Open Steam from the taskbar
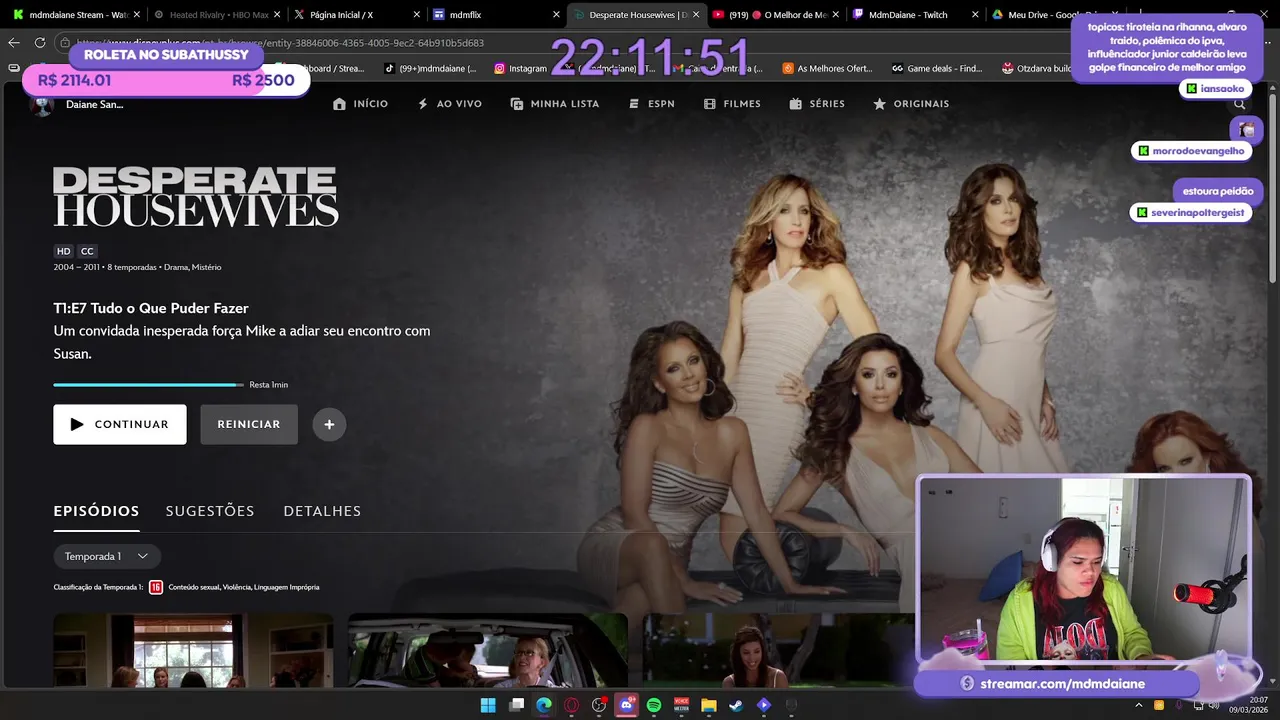Viewport: 1280px width, 720px height. [736, 705]
